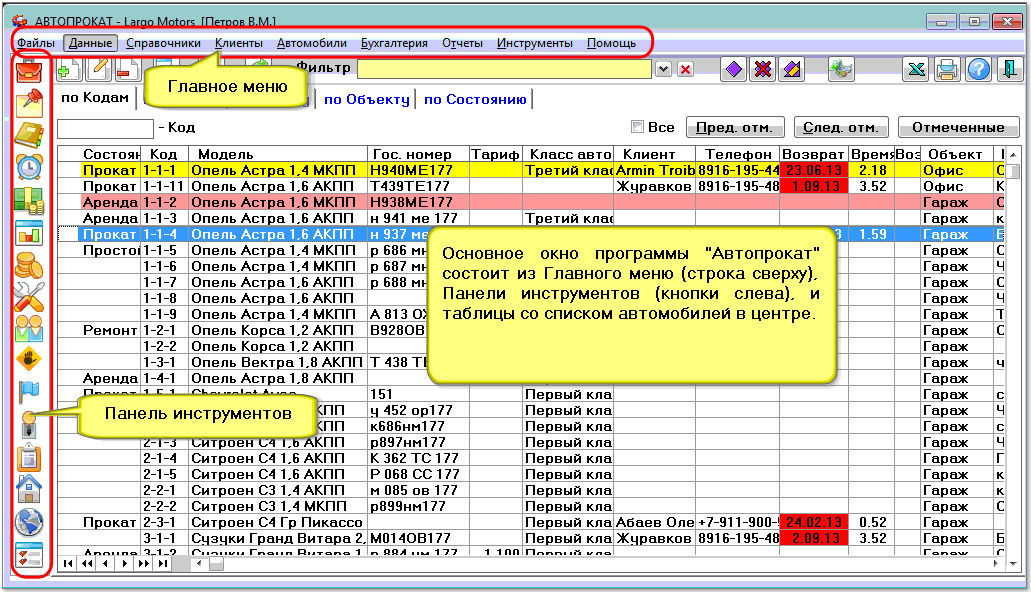Open the Бухгалтерия menu

tap(394, 43)
